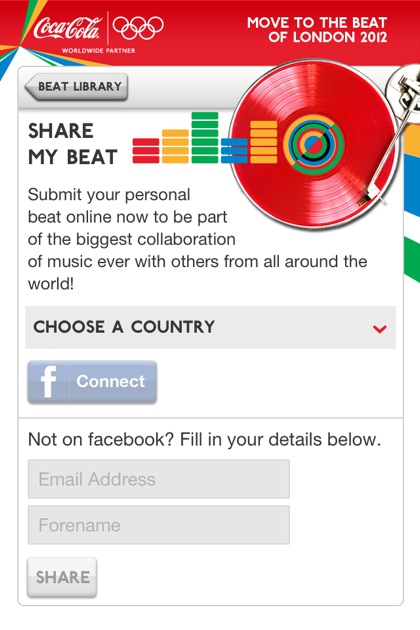The width and height of the screenshot is (420, 630).
Task: Click the red equalizer bars
Action: click(x=146, y=151)
